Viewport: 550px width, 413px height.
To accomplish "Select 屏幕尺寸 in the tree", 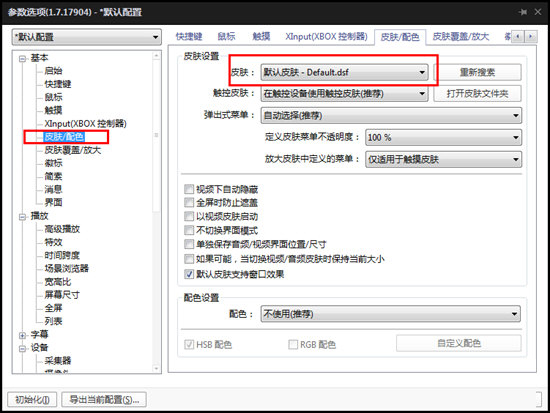I will coord(62,295).
